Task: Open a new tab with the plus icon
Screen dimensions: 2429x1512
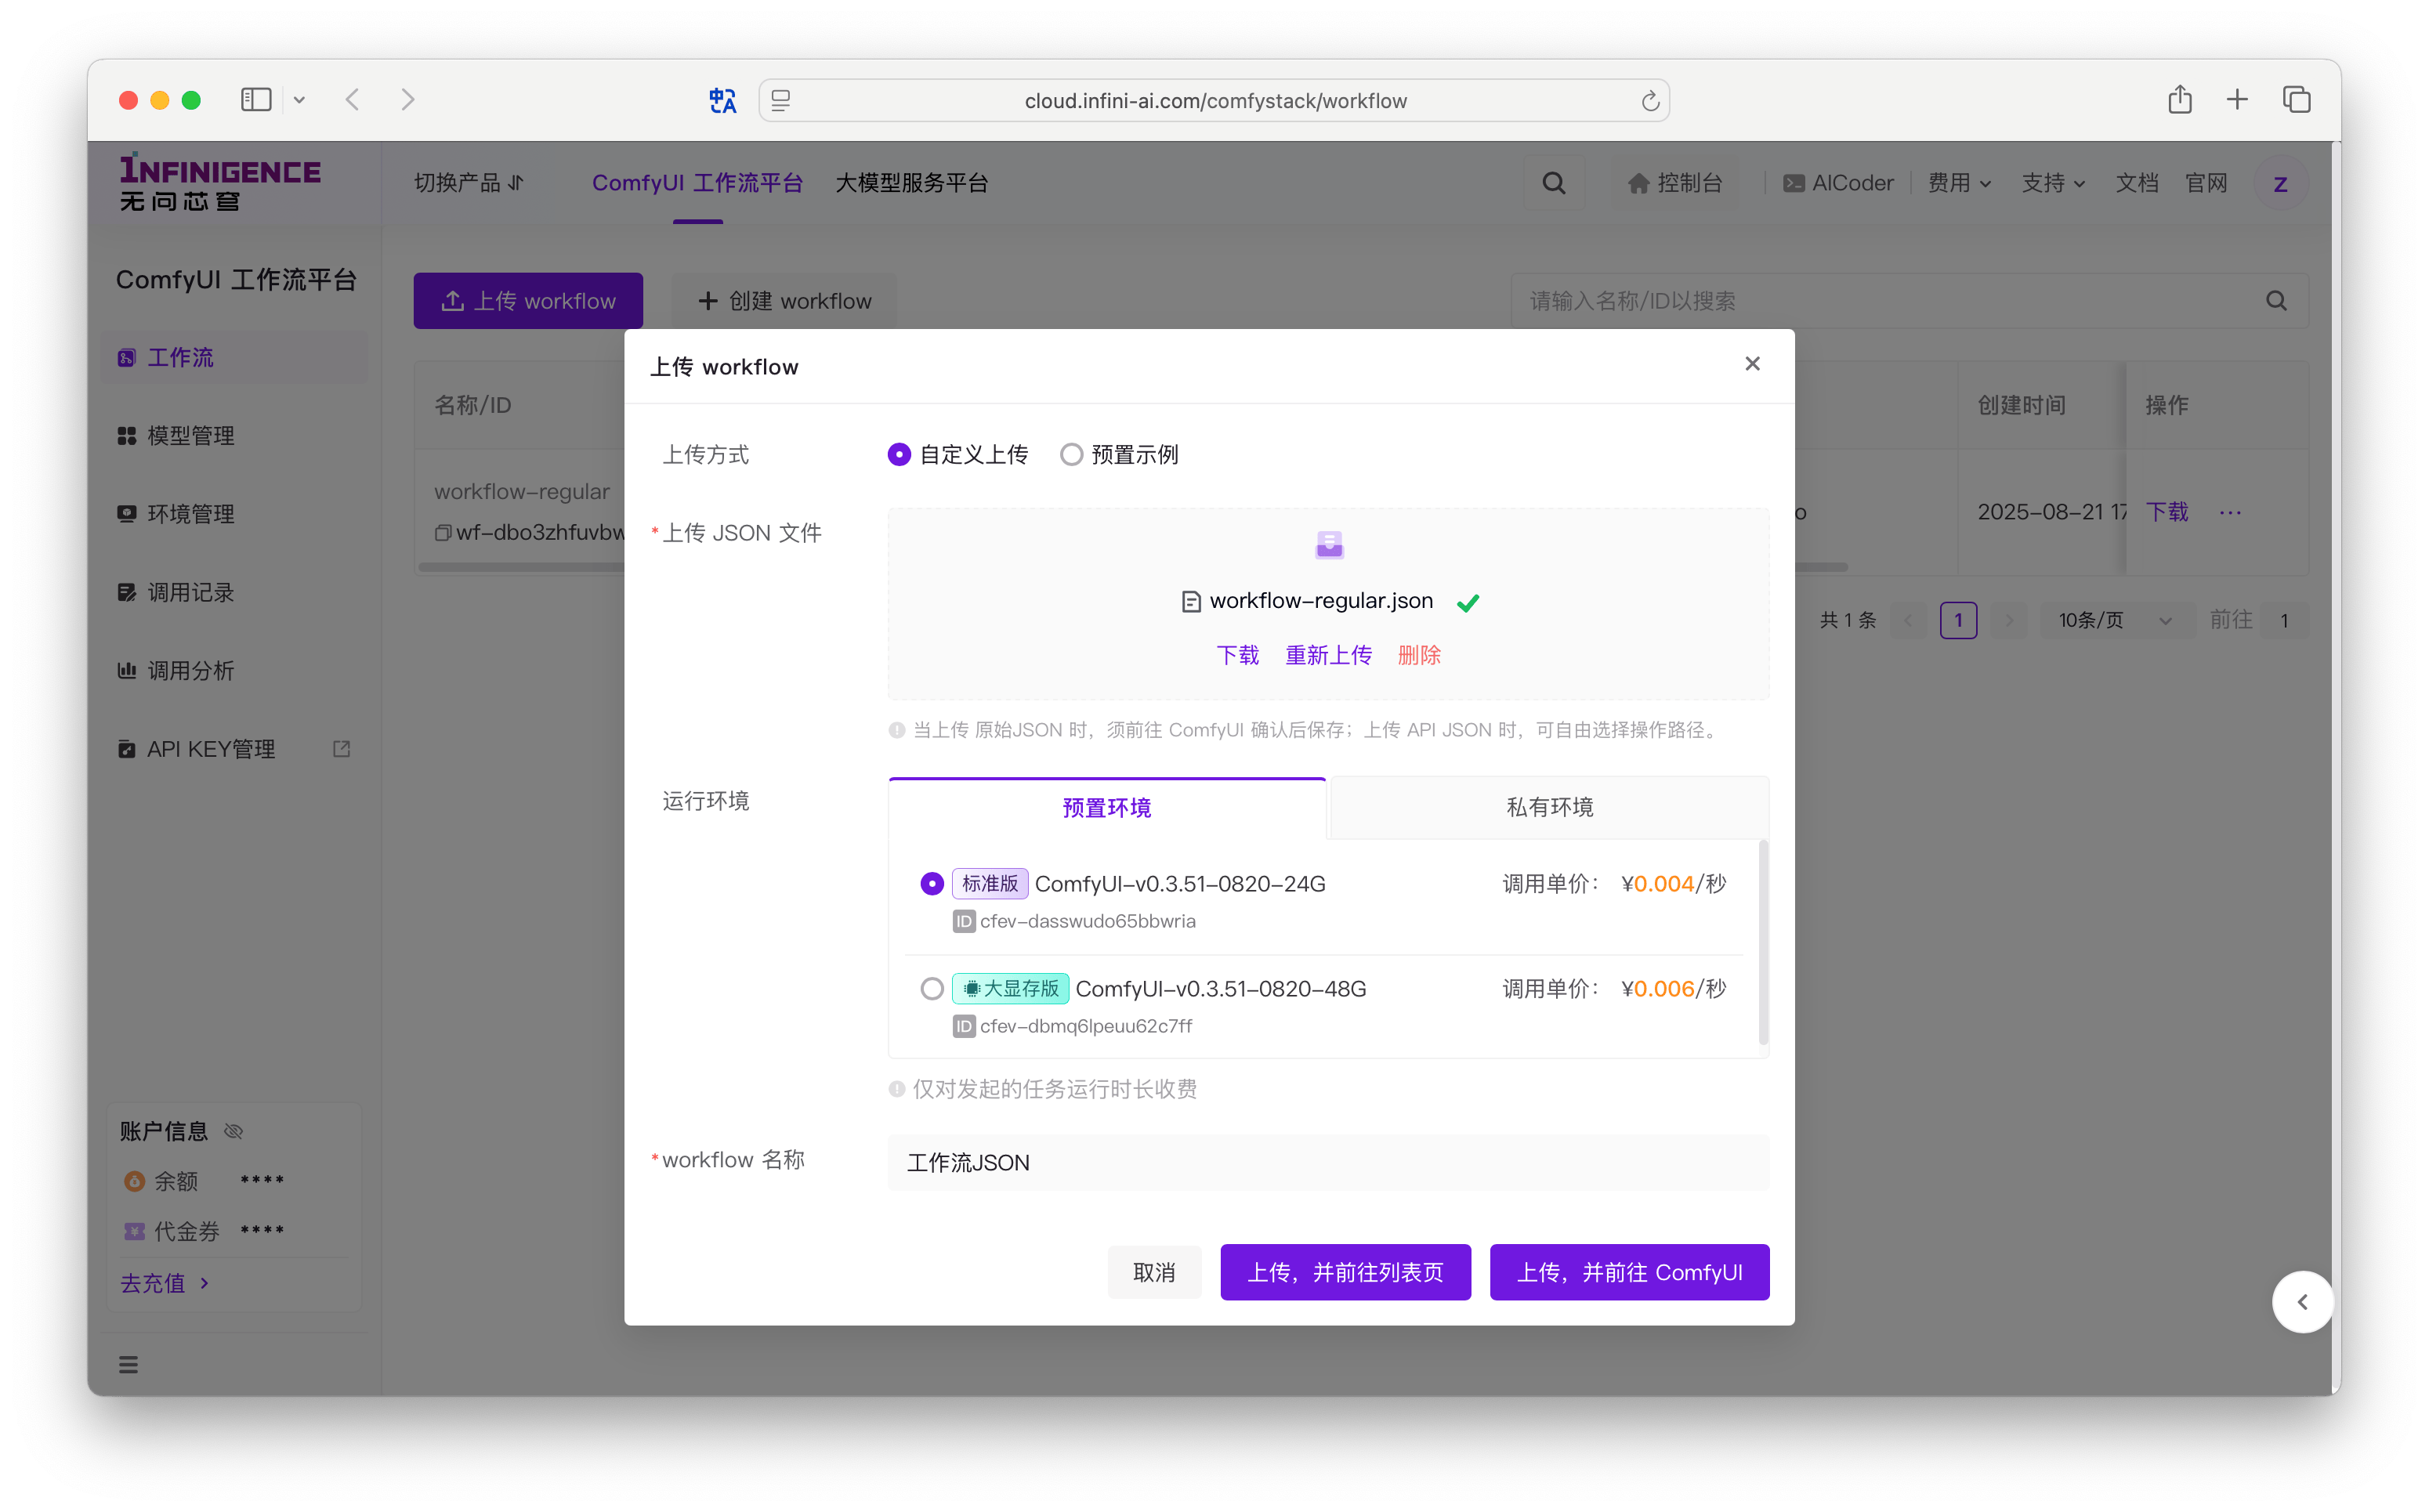Action: tap(2238, 99)
